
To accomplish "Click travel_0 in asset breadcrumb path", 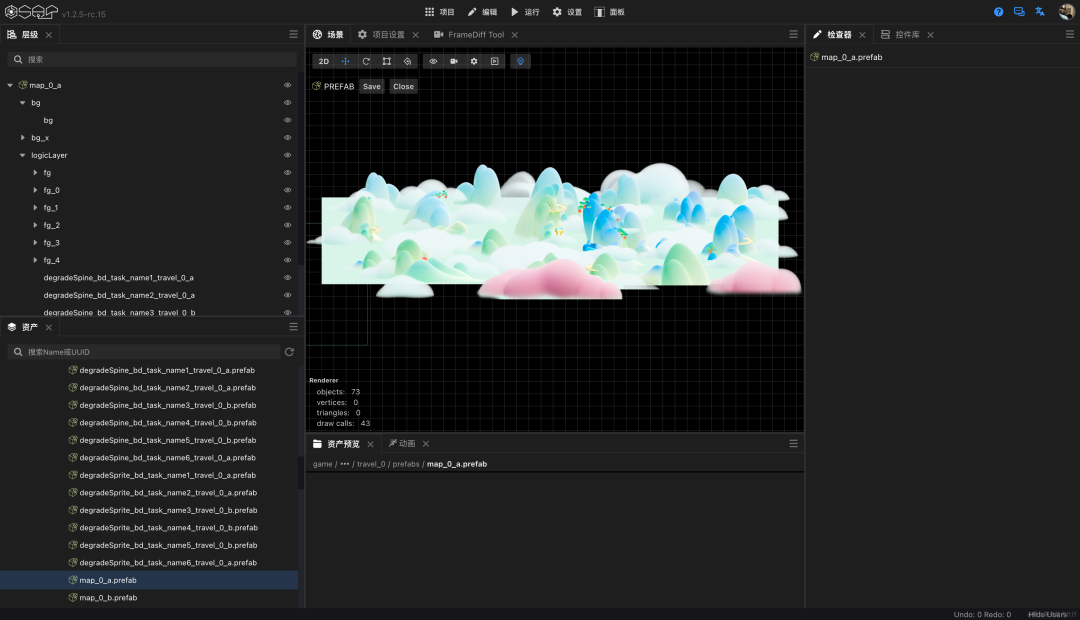I will pos(371,464).
